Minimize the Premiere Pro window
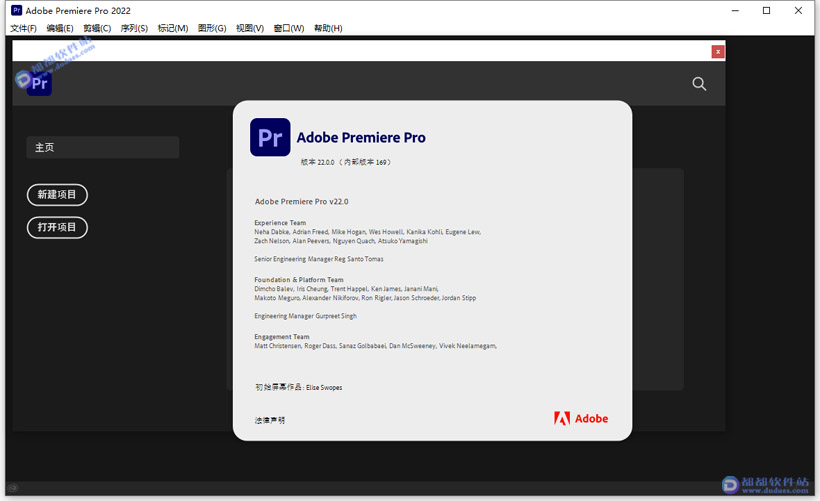820x501 pixels. [x=735, y=10]
